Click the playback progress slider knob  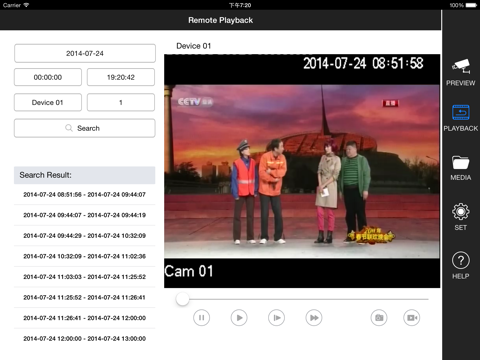tap(182, 299)
